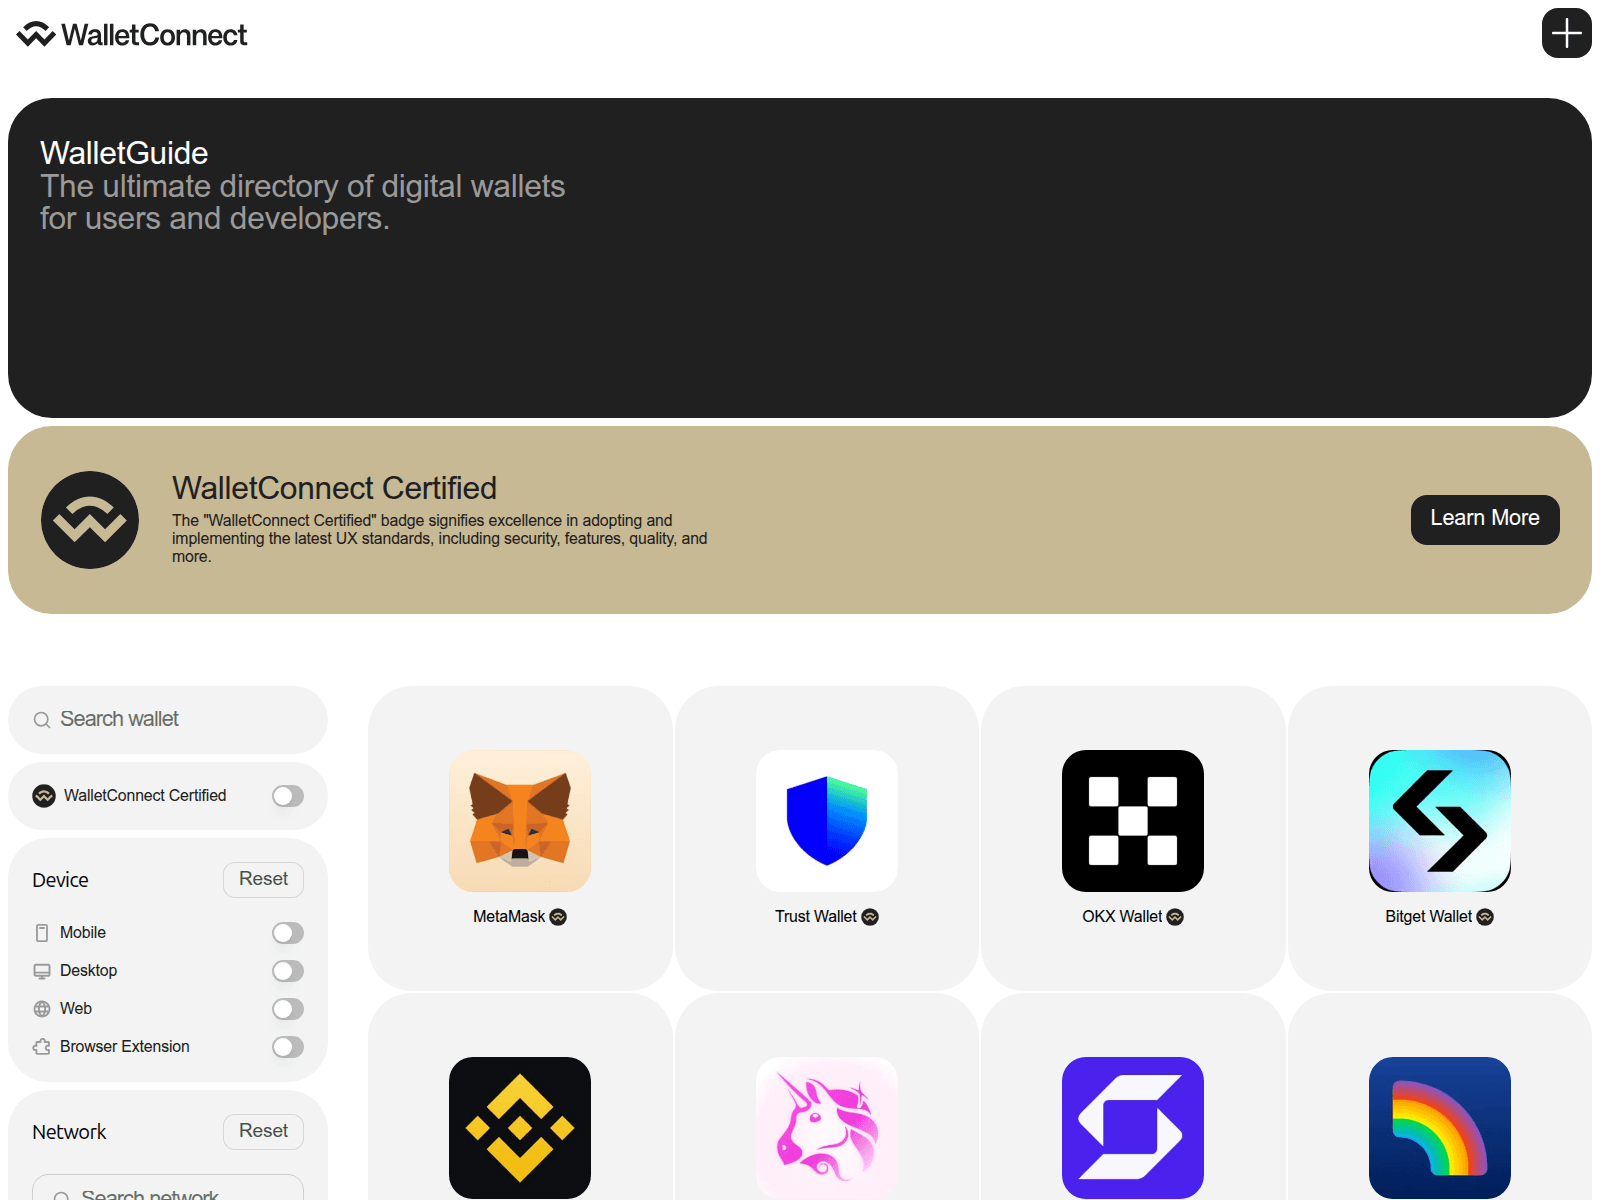Click the certified badge next to OKX Wallet
The width and height of the screenshot is (1600, 1200).
click(x=1175, y=917)
